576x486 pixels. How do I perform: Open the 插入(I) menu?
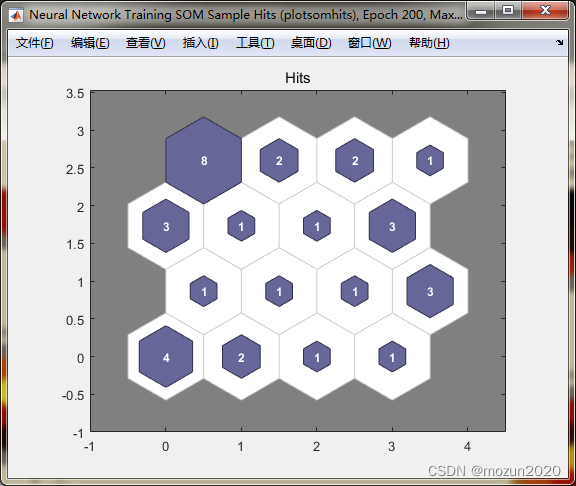tap(201, 43)
